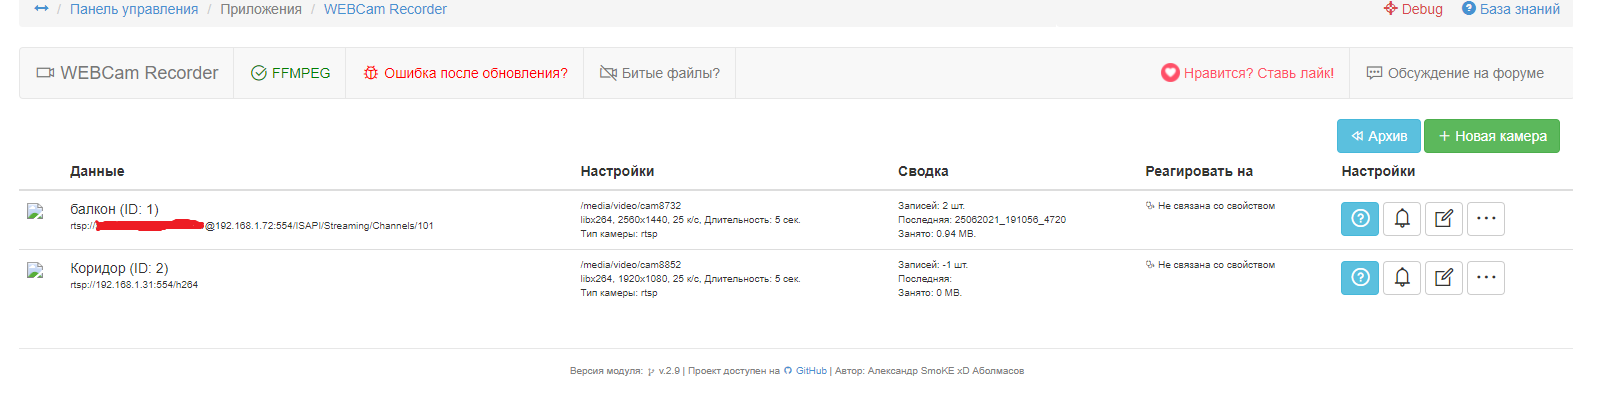The image size is (1604, 410).
Task: Click help icon for Коридор camera
Action: [1360, 278]
